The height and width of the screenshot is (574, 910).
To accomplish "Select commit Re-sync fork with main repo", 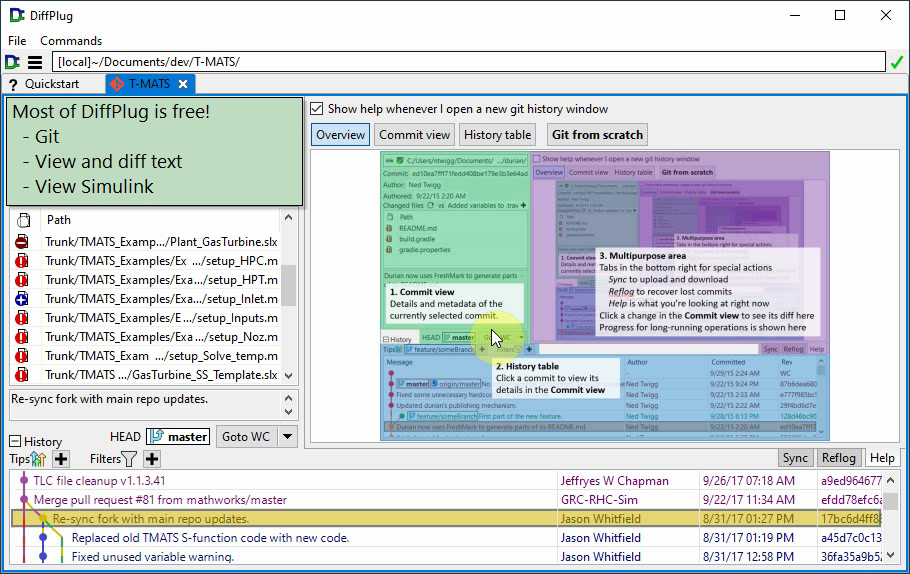I will click(447, 518).
